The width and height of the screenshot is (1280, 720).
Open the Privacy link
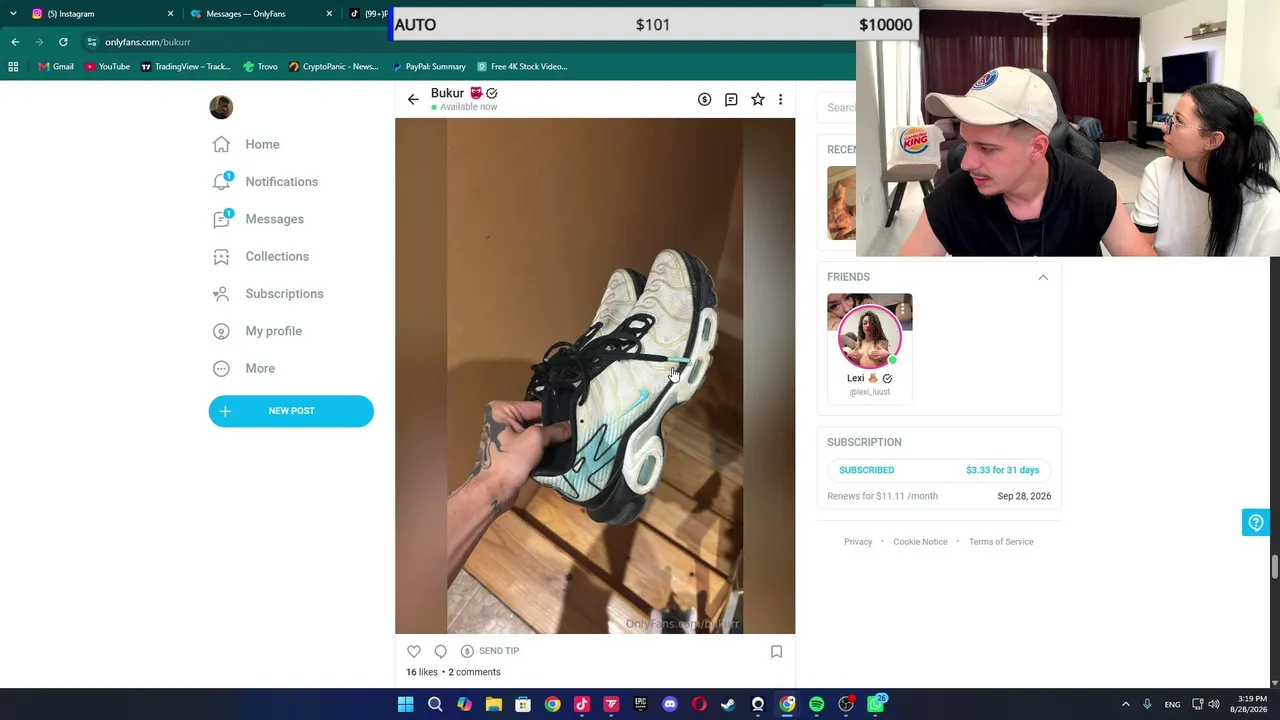click(858, 542)
